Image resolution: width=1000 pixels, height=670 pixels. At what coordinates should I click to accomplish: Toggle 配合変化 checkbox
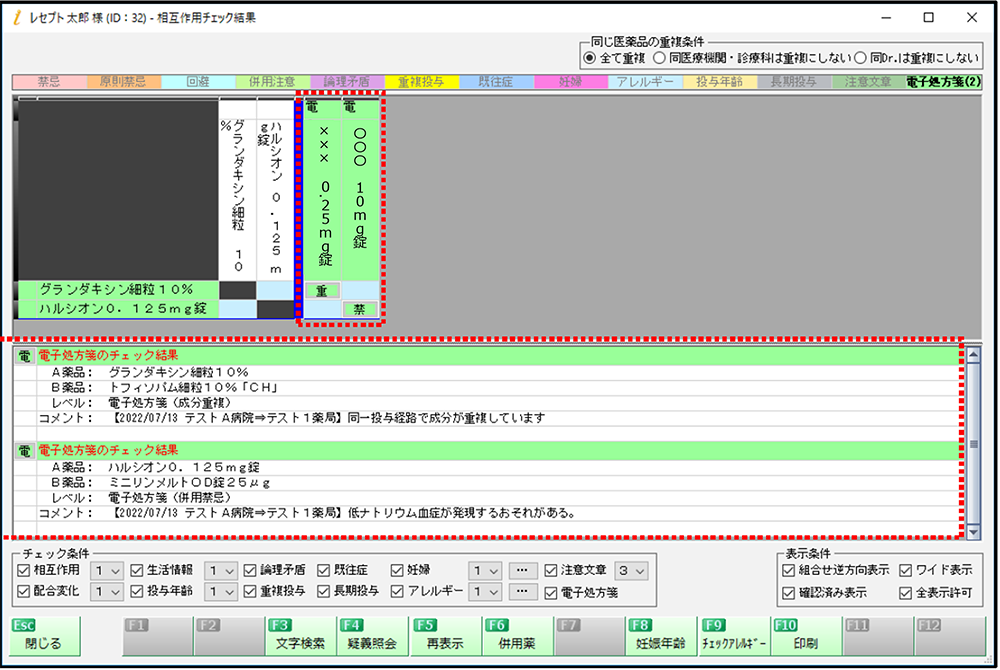24,591
